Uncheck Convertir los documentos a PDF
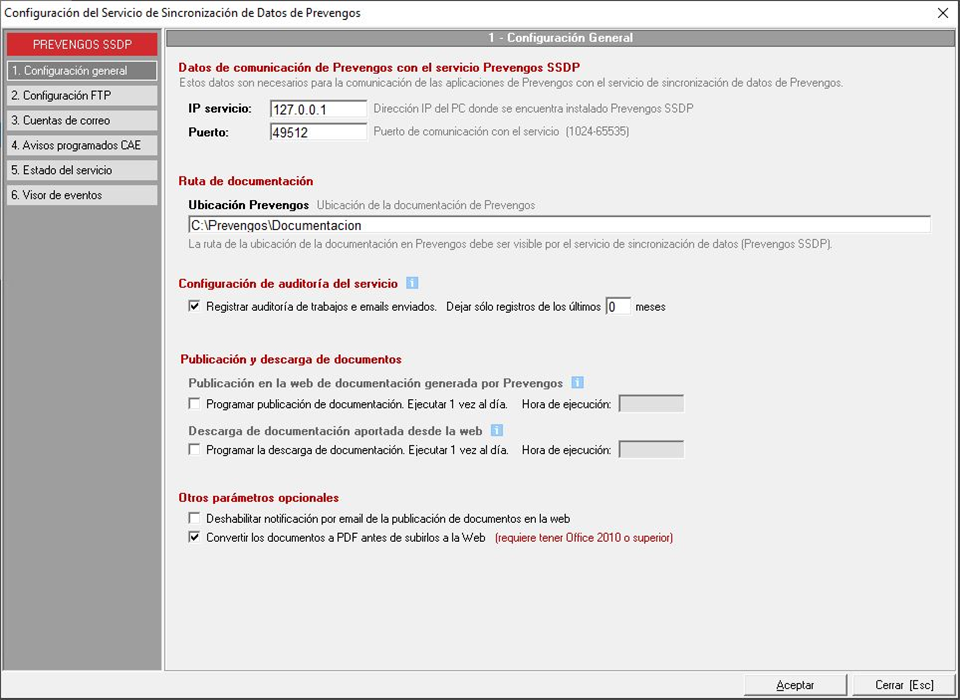 point(195,537)
